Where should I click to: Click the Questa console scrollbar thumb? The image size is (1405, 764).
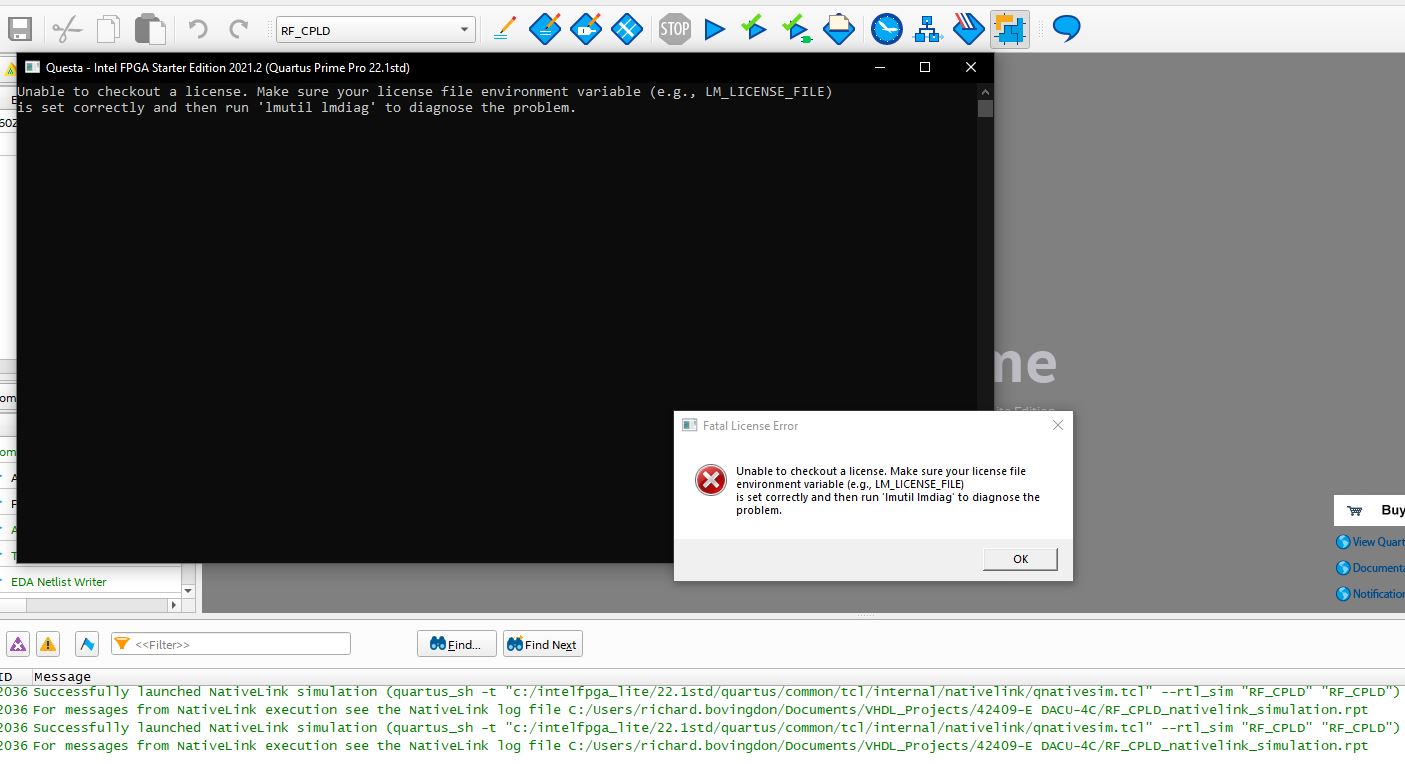coord(985,108)
